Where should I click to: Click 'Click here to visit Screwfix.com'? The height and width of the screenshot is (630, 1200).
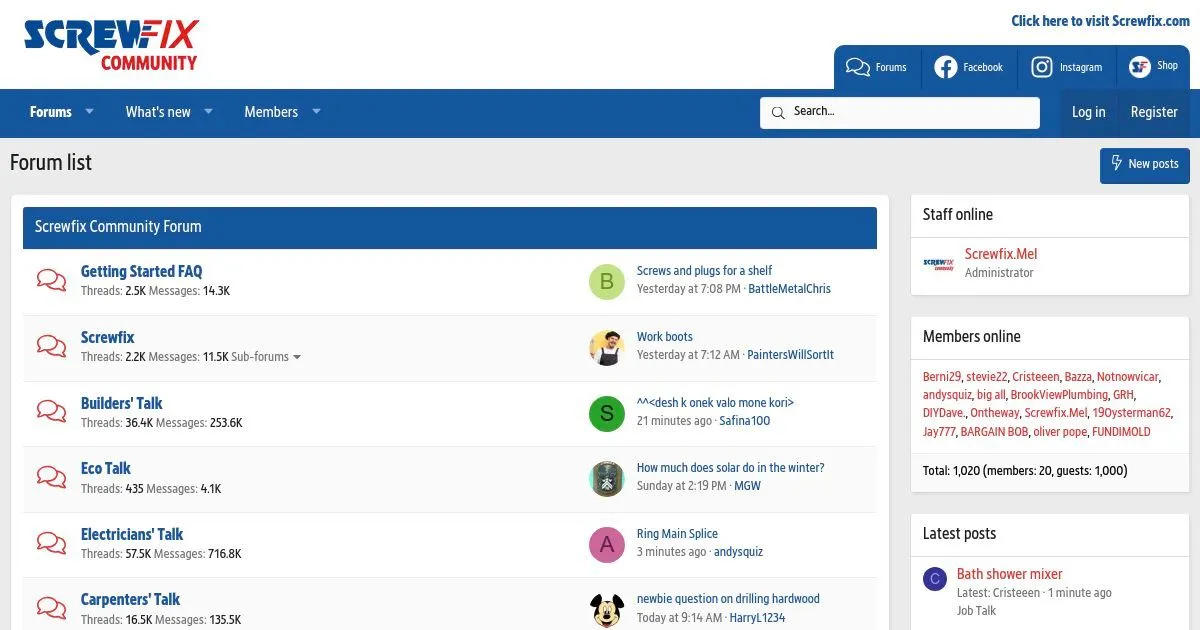point(1100,21)
